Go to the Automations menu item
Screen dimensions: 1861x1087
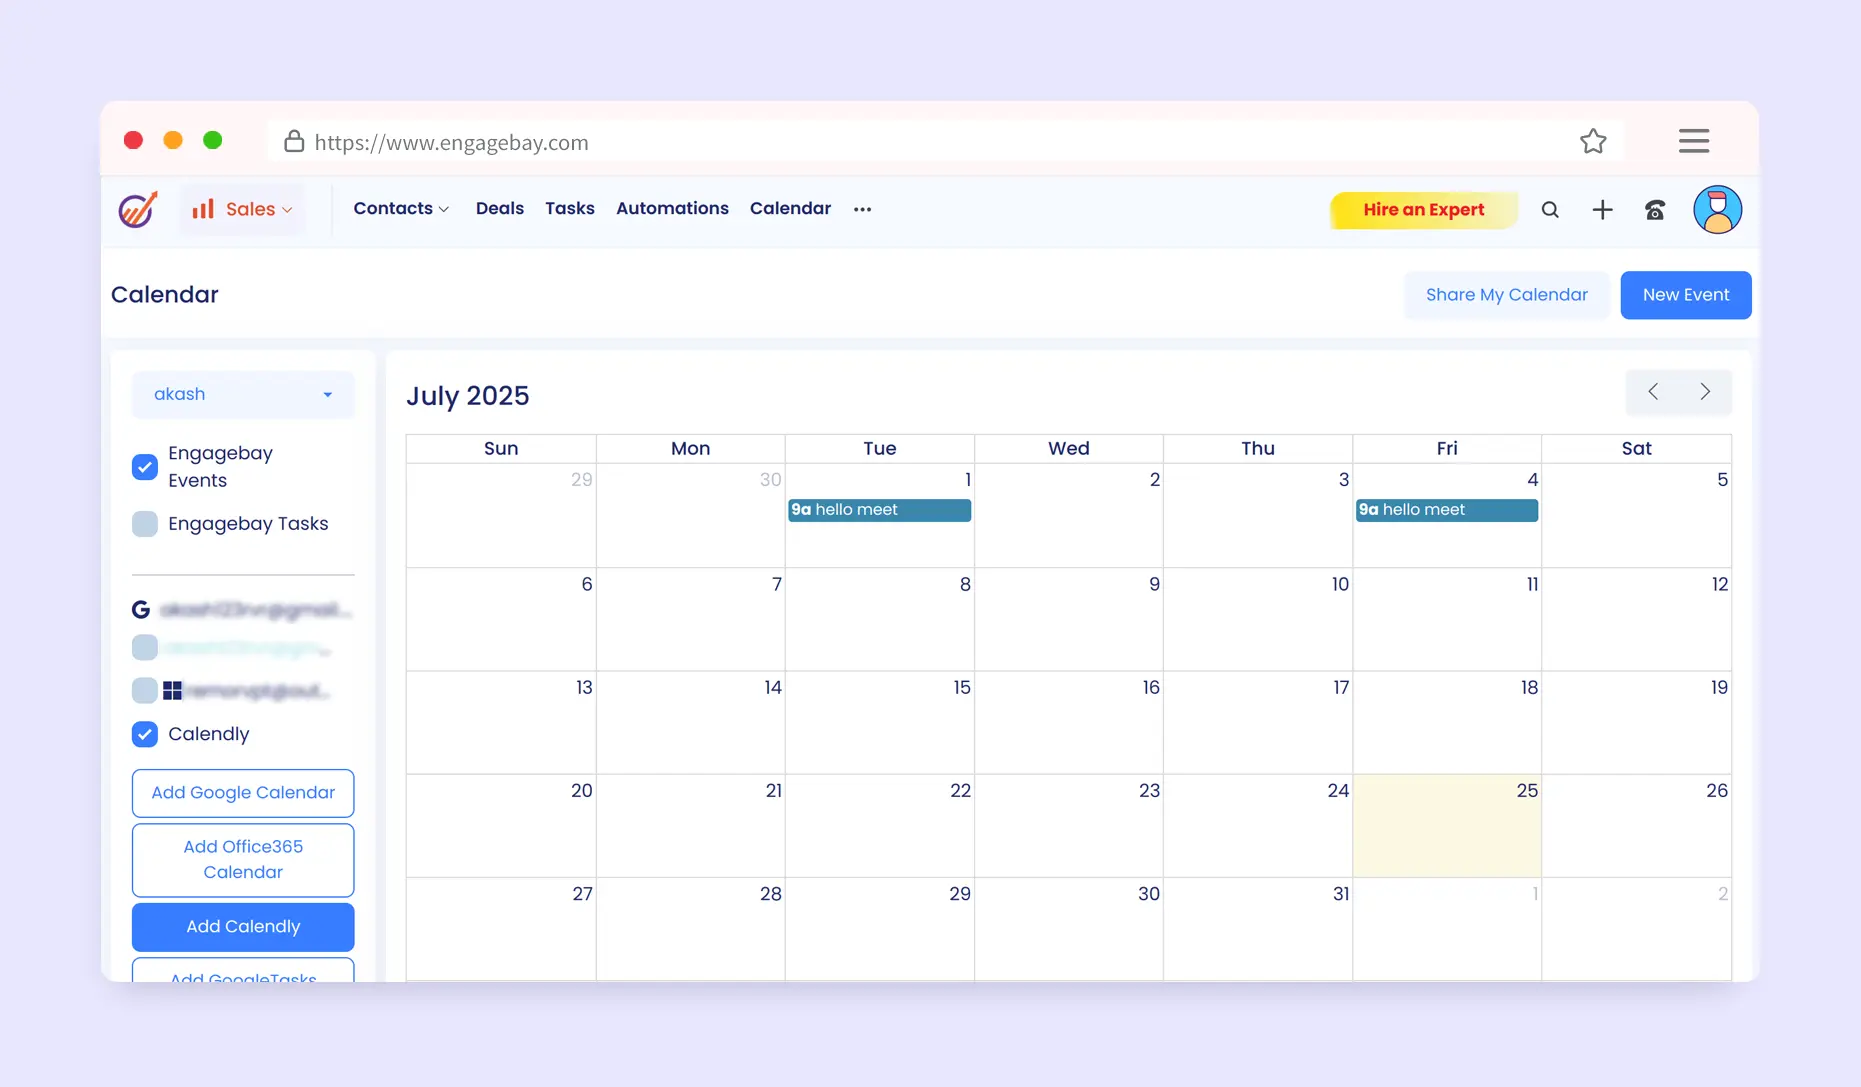pyautogui.click(x=672, y=208)
